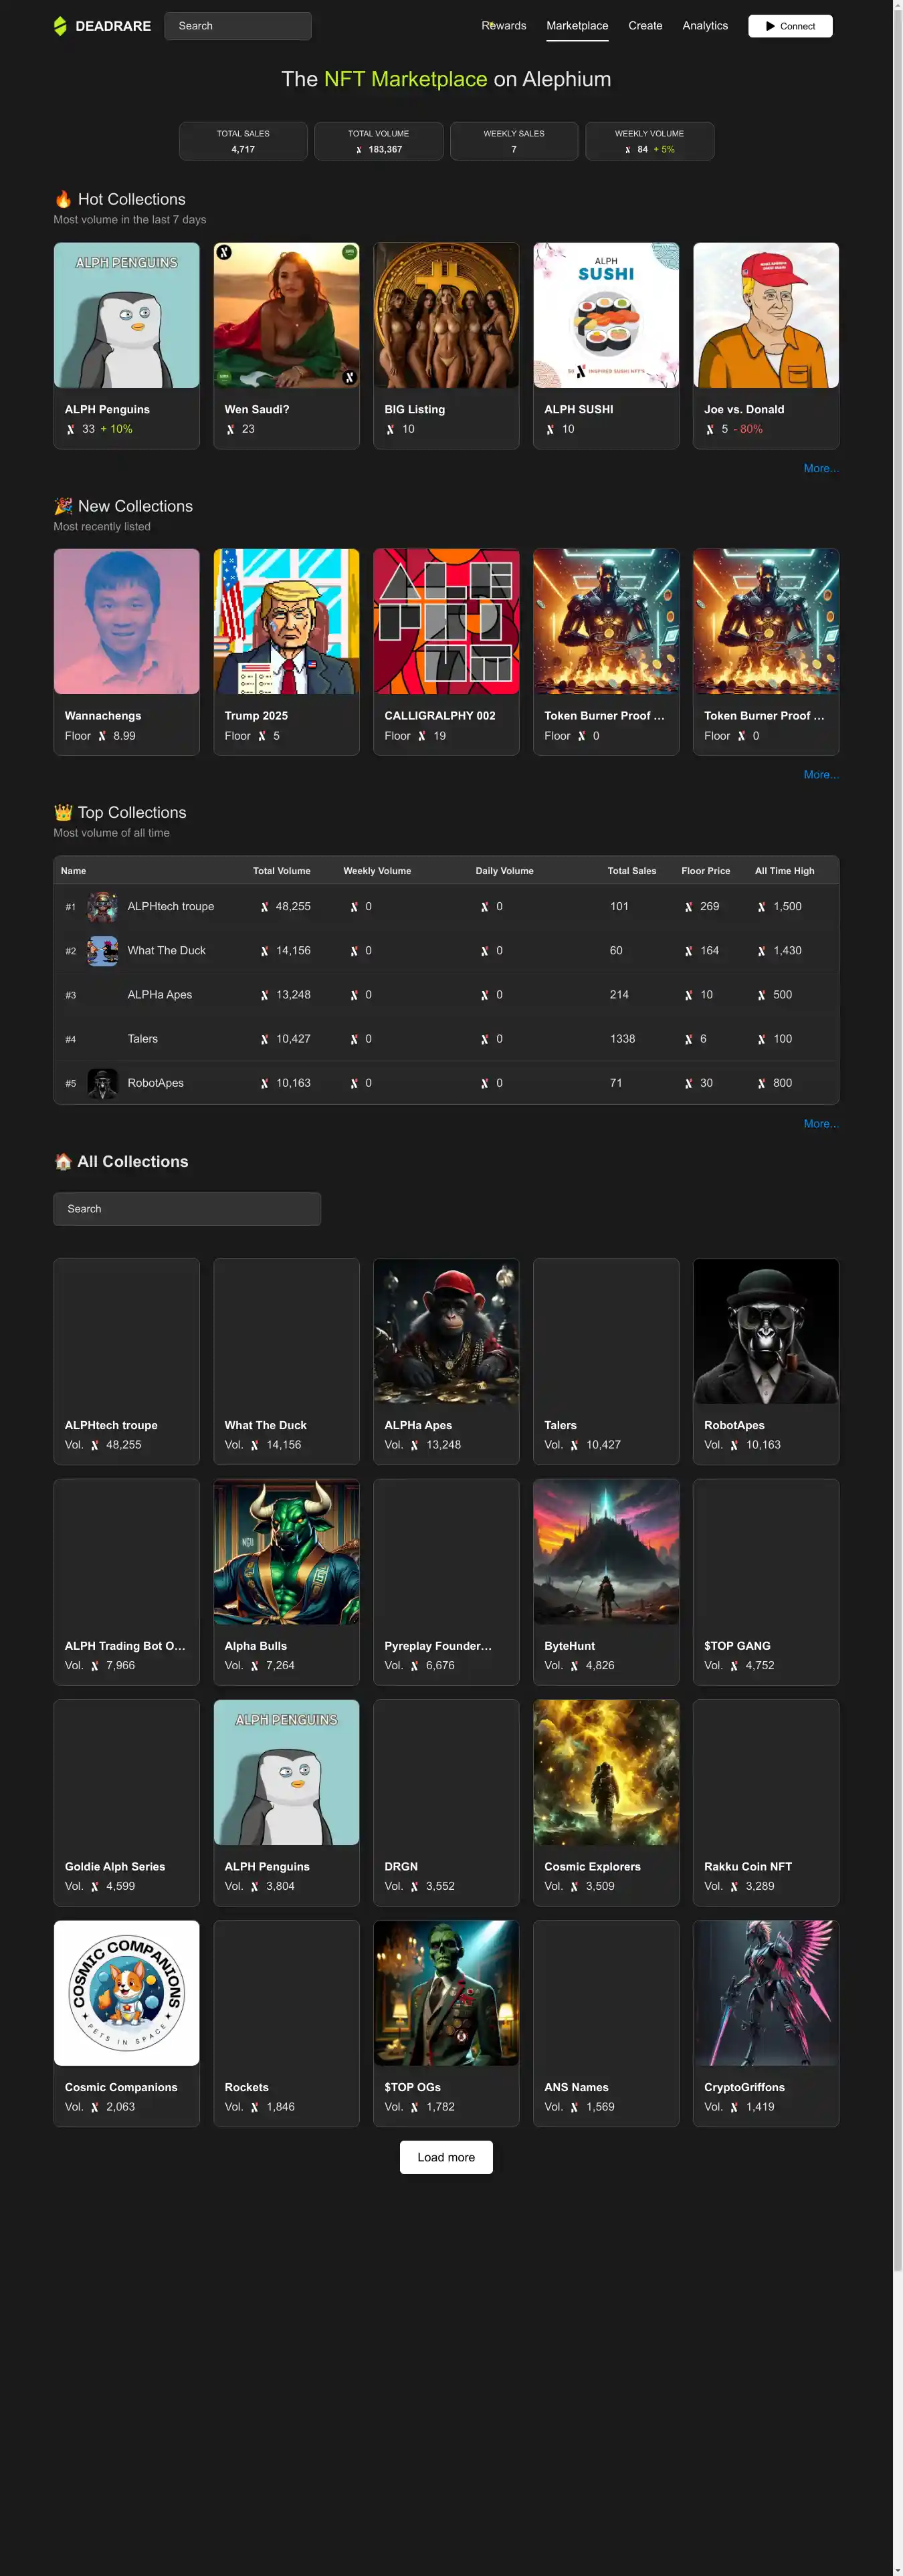The height and width of the screenshot is (2576, 903).
Task: Open the ALPH Penguins hot collection image
Action: 126,315
